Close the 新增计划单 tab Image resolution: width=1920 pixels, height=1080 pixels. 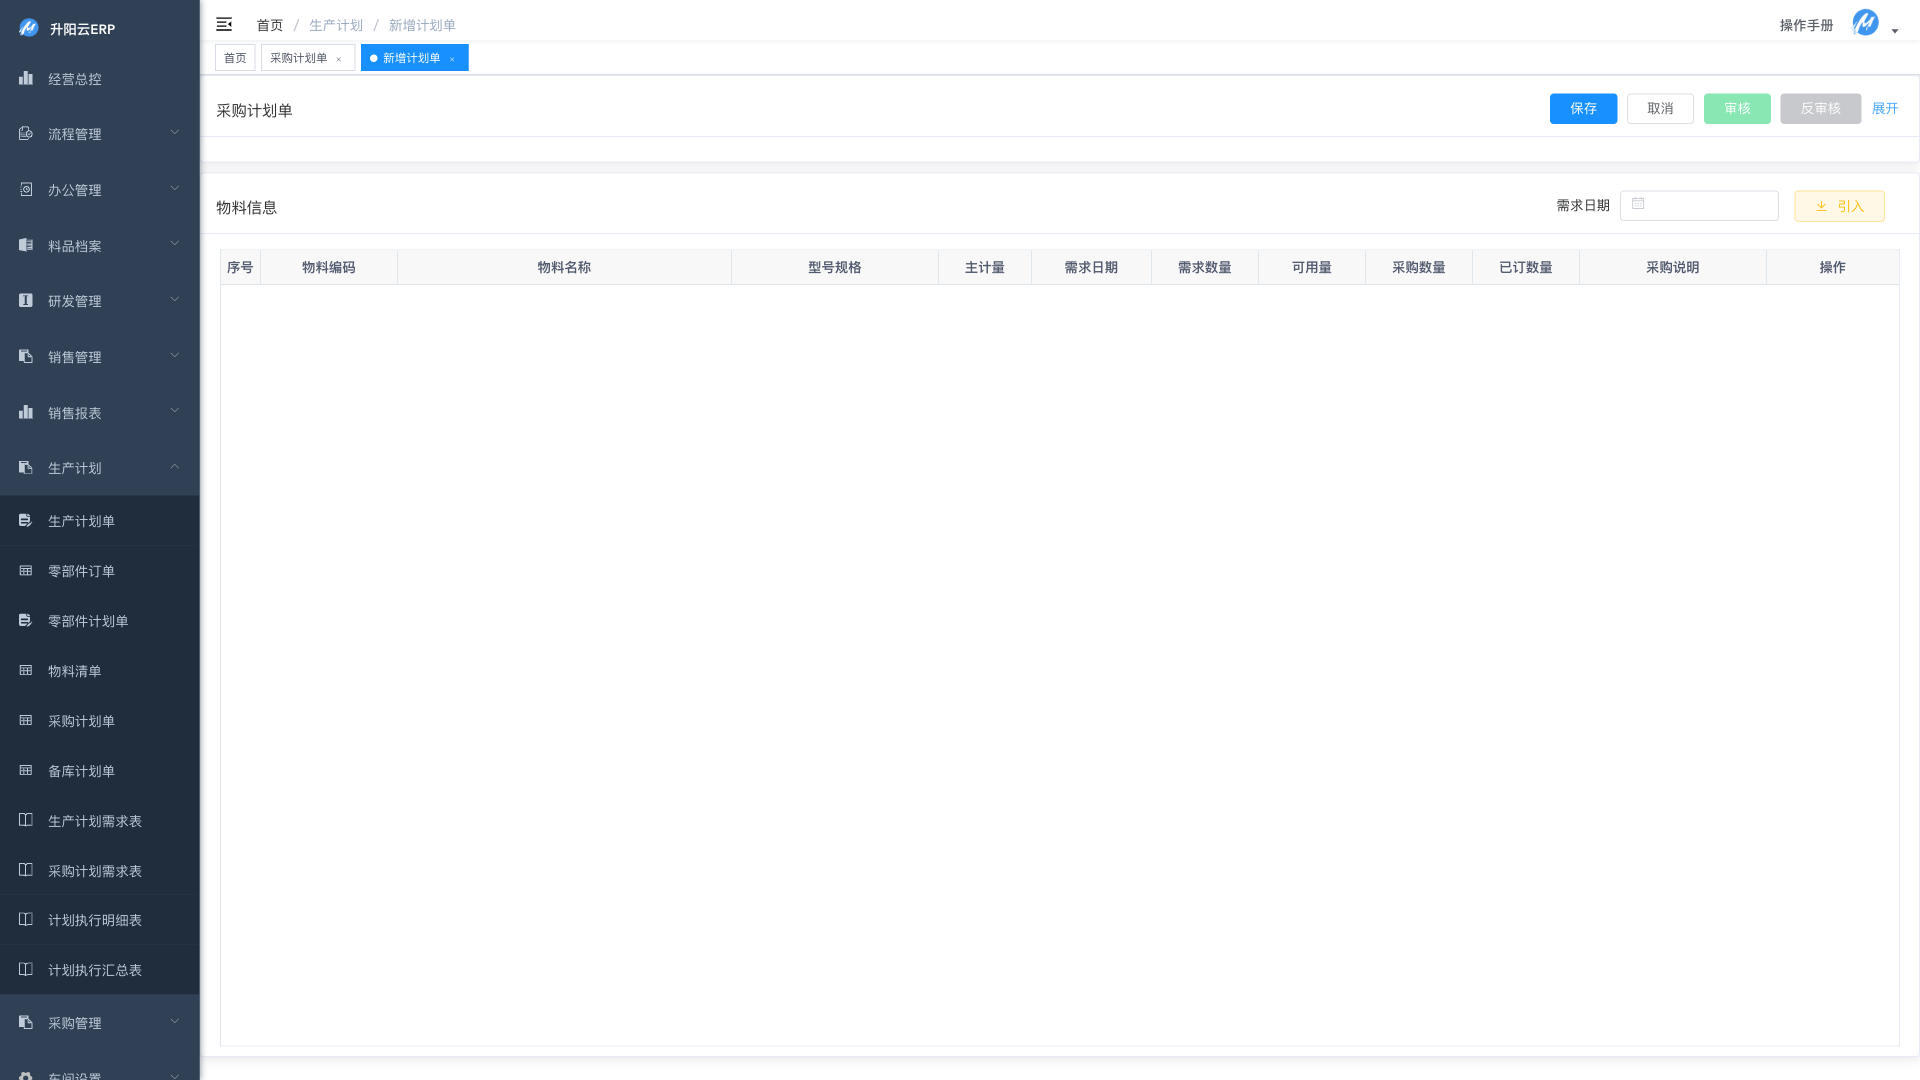pyautogui.click(x=452, y=59)
